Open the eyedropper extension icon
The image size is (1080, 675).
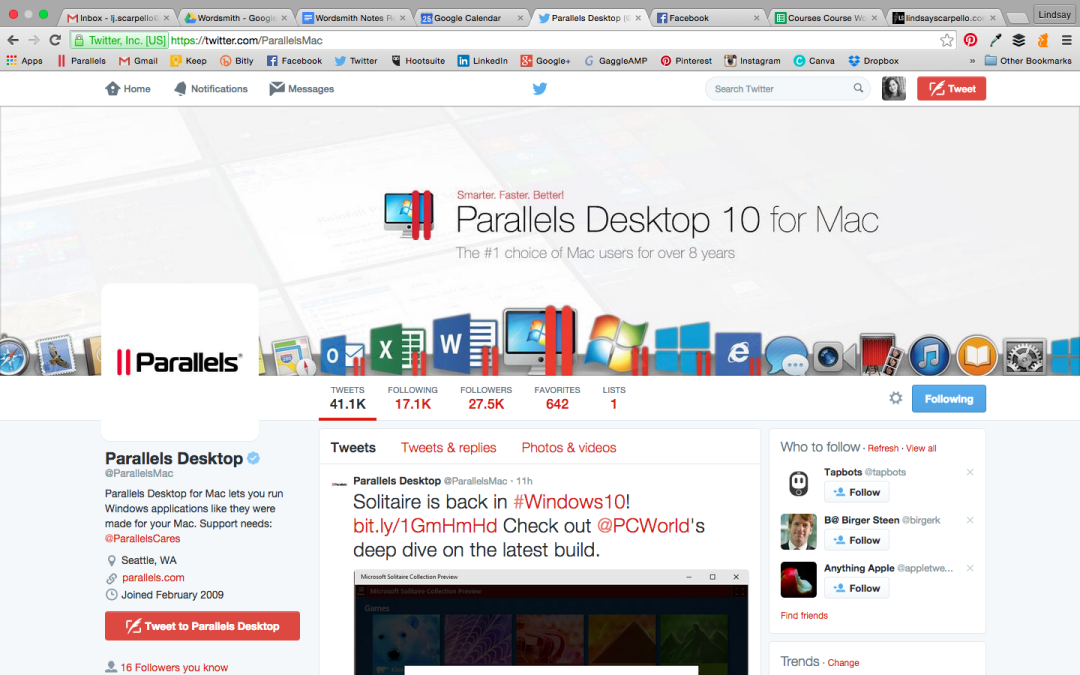coord(995,40)
